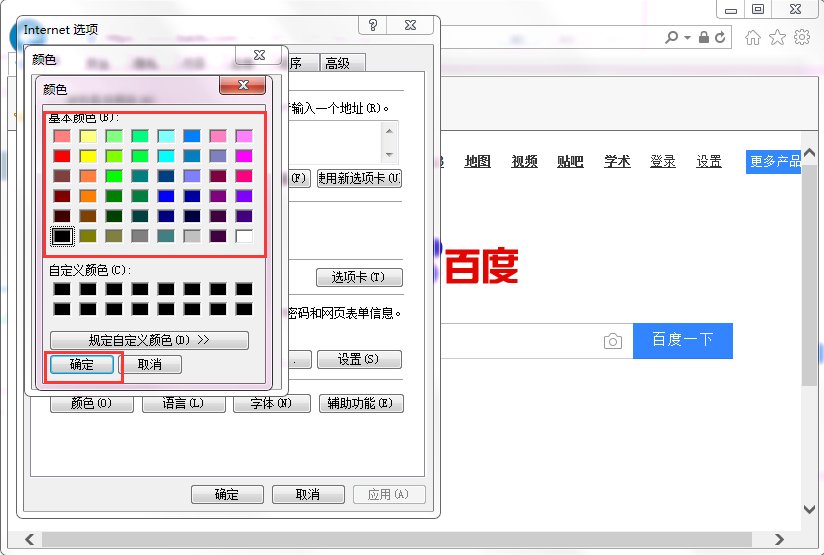
Task: Select the black basic color swatch
Action: point(62,236)
